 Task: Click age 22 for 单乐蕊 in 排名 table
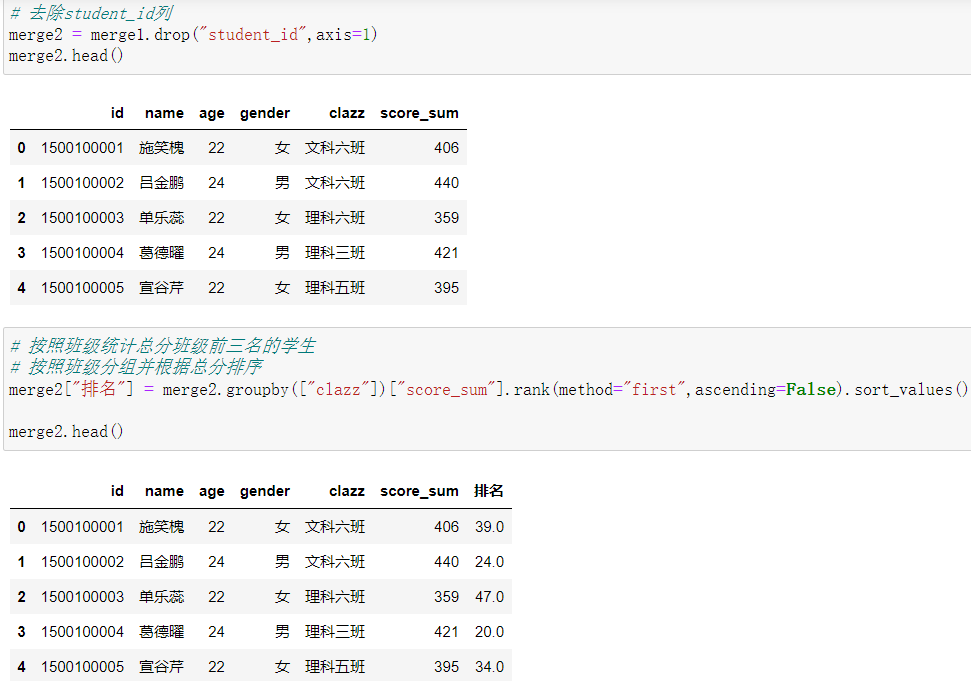(x=216, y=597)
